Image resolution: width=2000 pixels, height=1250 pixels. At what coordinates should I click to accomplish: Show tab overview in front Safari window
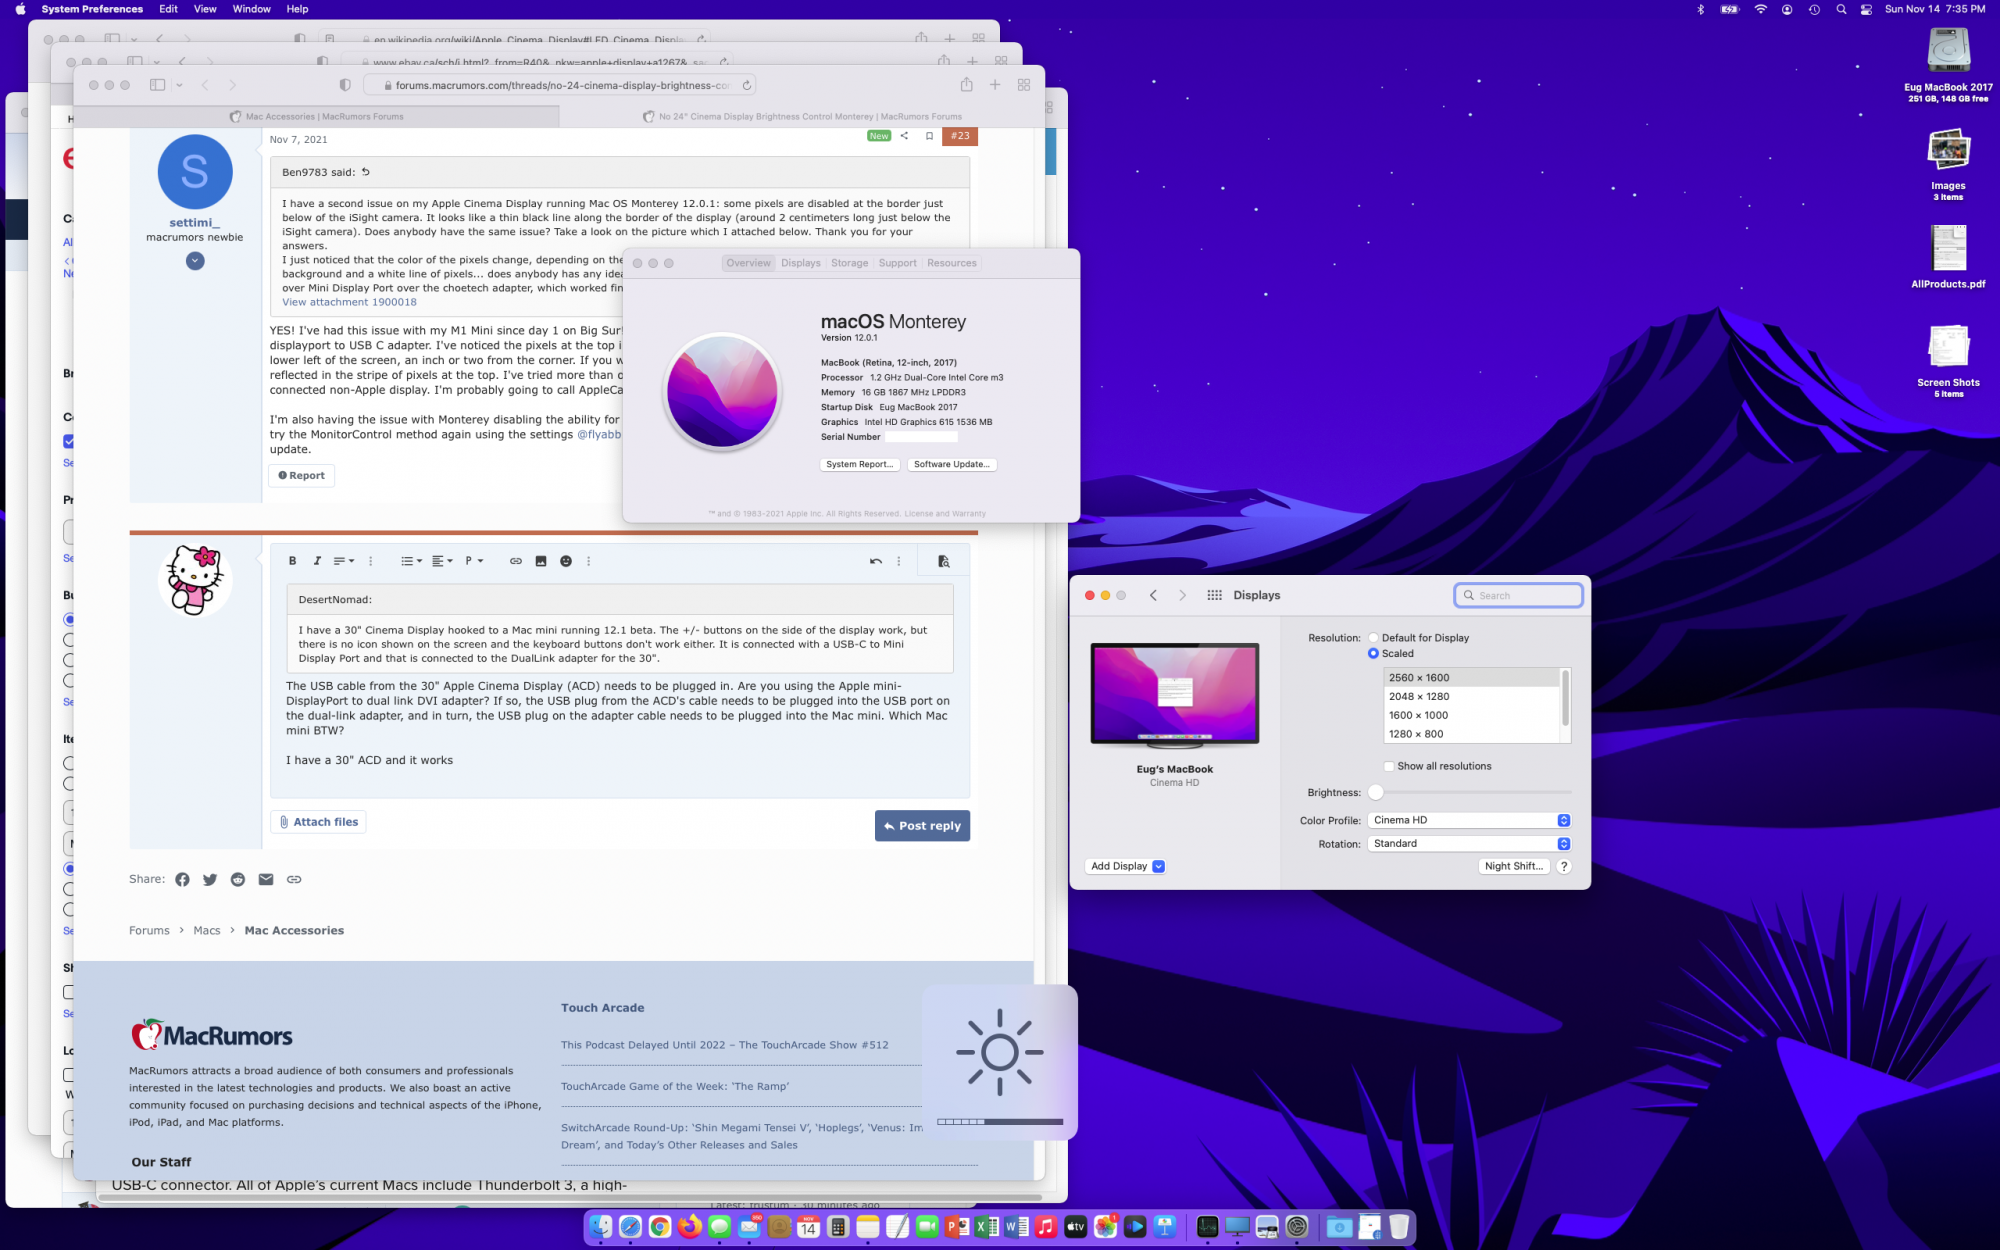coord(1024,85)
